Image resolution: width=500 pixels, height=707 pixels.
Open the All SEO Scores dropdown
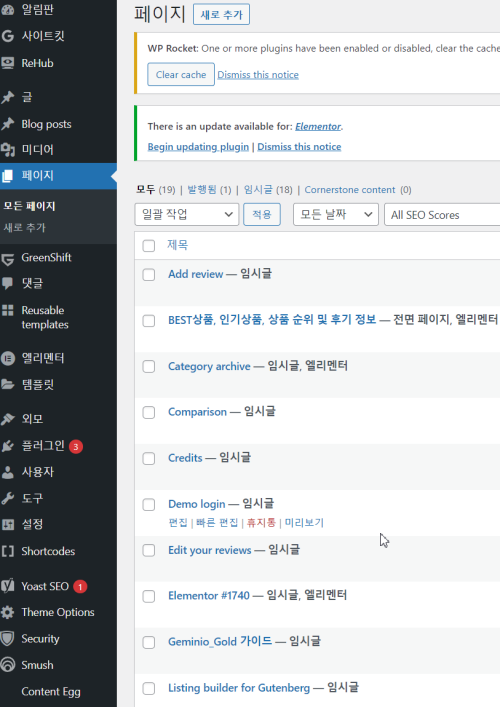tap(442, 215)
